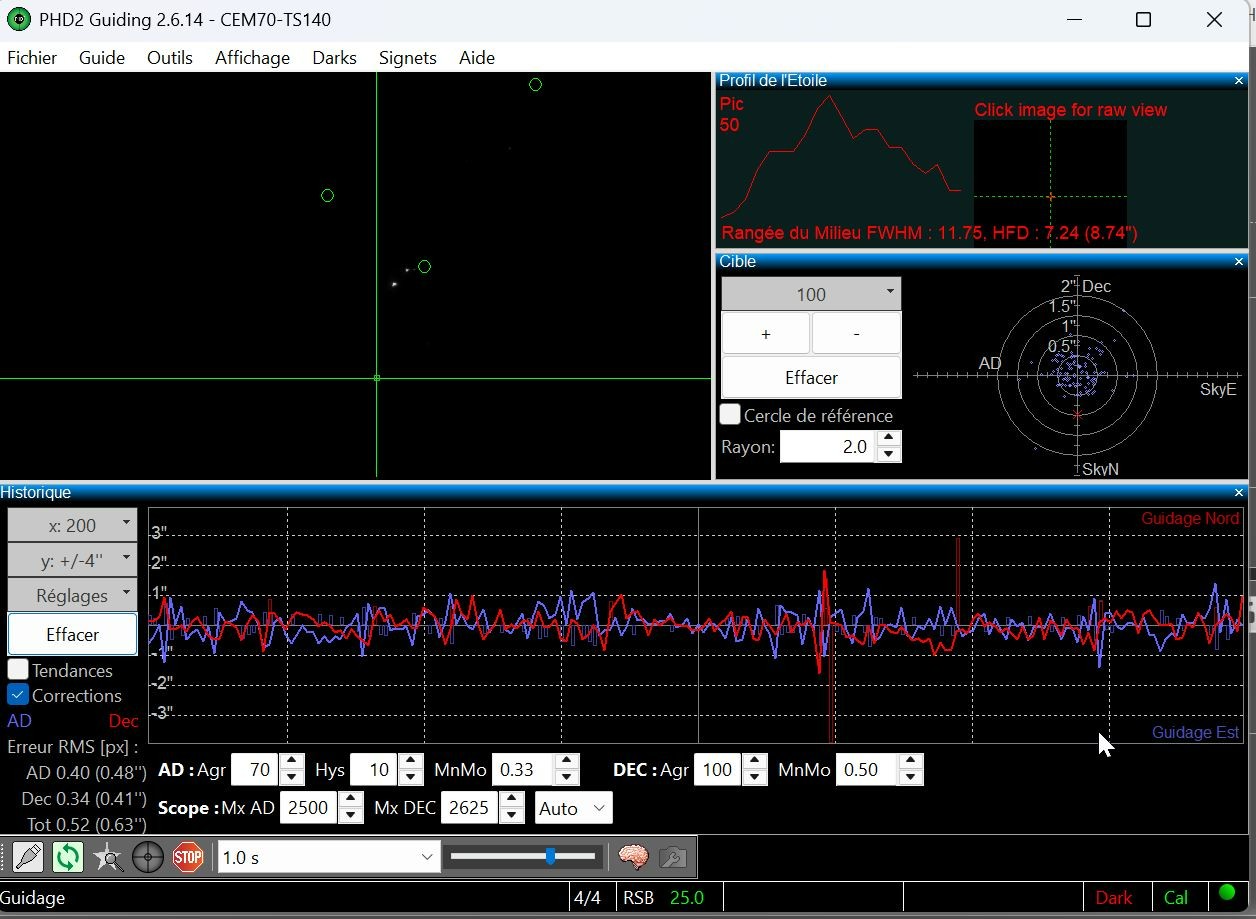Open the Auto Dec mode dropdown
The height and width of the screenshot is (919, 1256).
tap(574, 808)
